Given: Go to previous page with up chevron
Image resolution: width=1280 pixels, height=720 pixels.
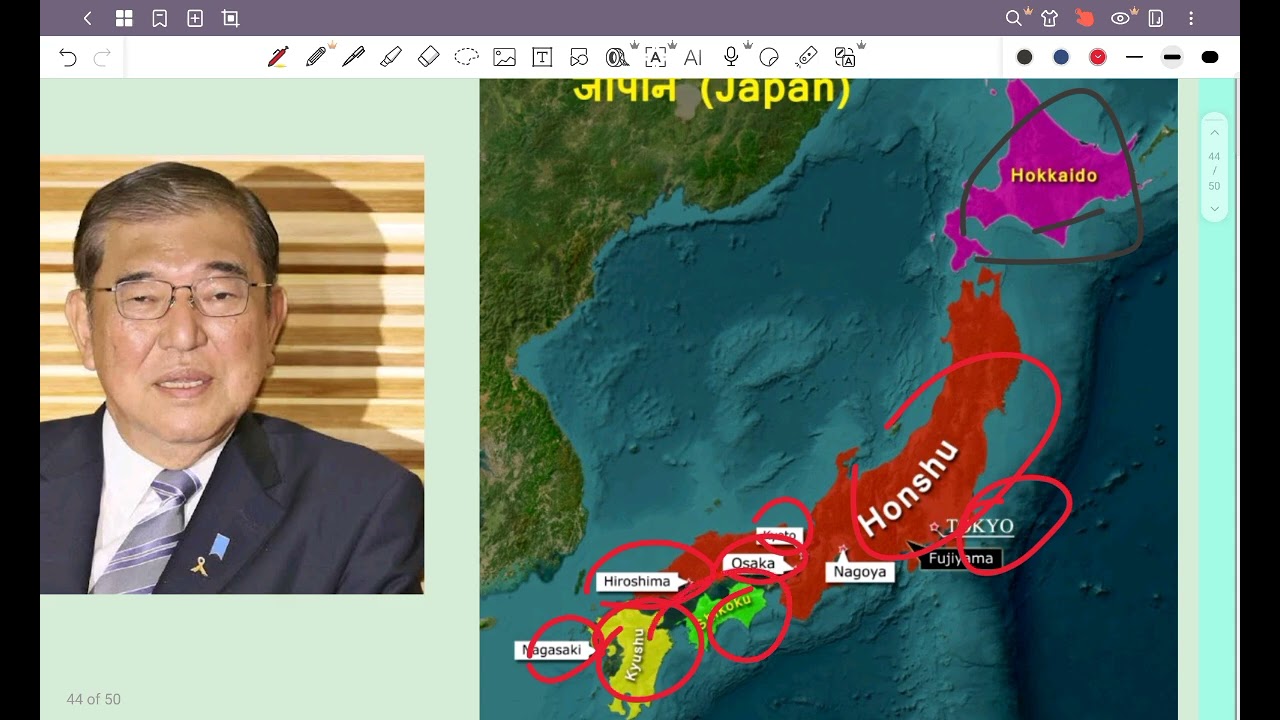Looking at the screenshot, I should (x=1214, y=132).
